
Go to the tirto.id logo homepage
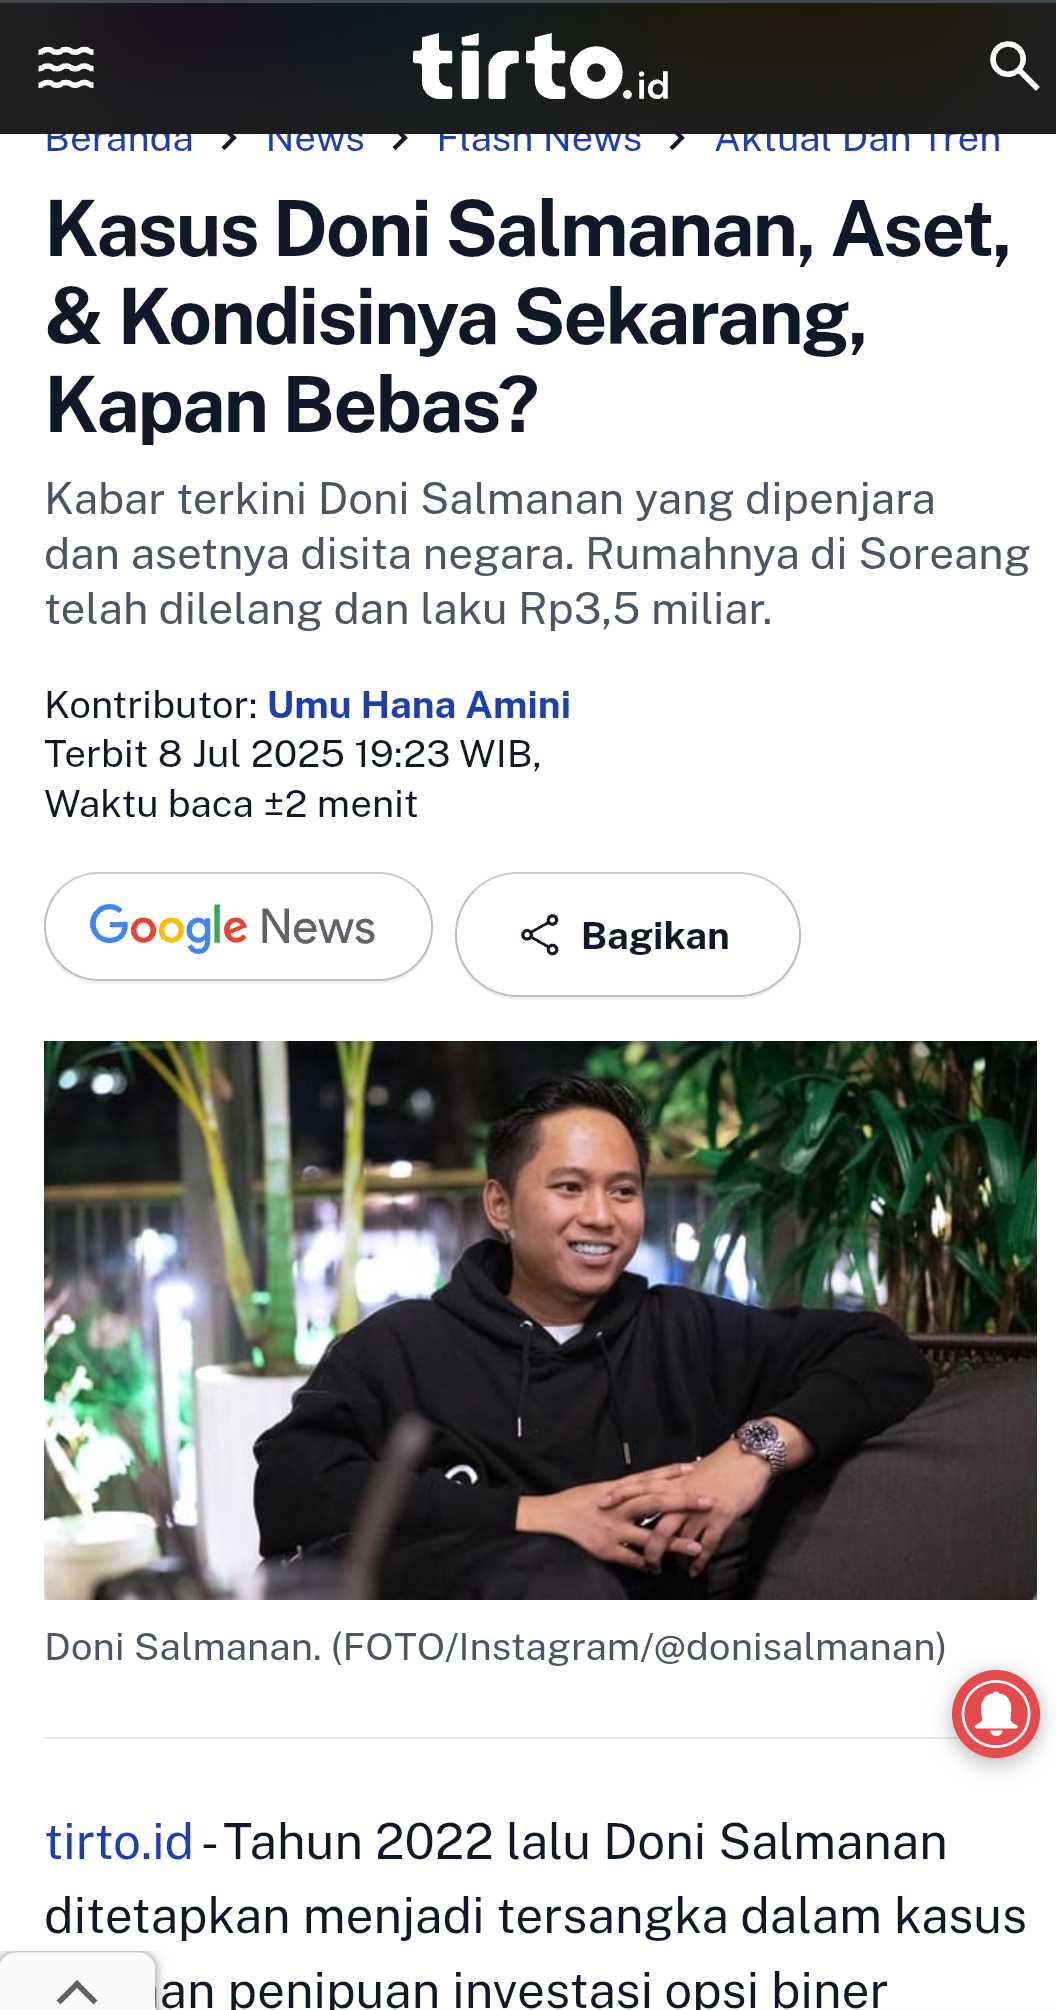pos(541,67)
